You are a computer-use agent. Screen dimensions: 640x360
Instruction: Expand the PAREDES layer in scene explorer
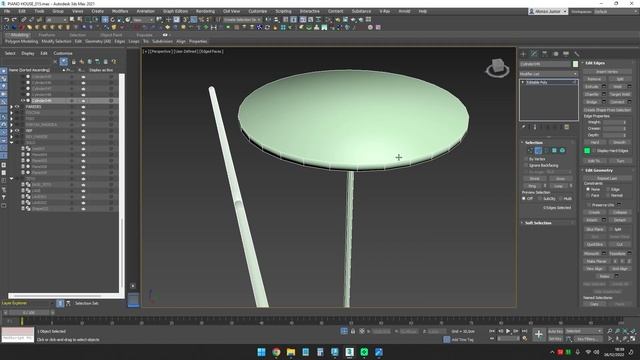click(x=11, y=107)
